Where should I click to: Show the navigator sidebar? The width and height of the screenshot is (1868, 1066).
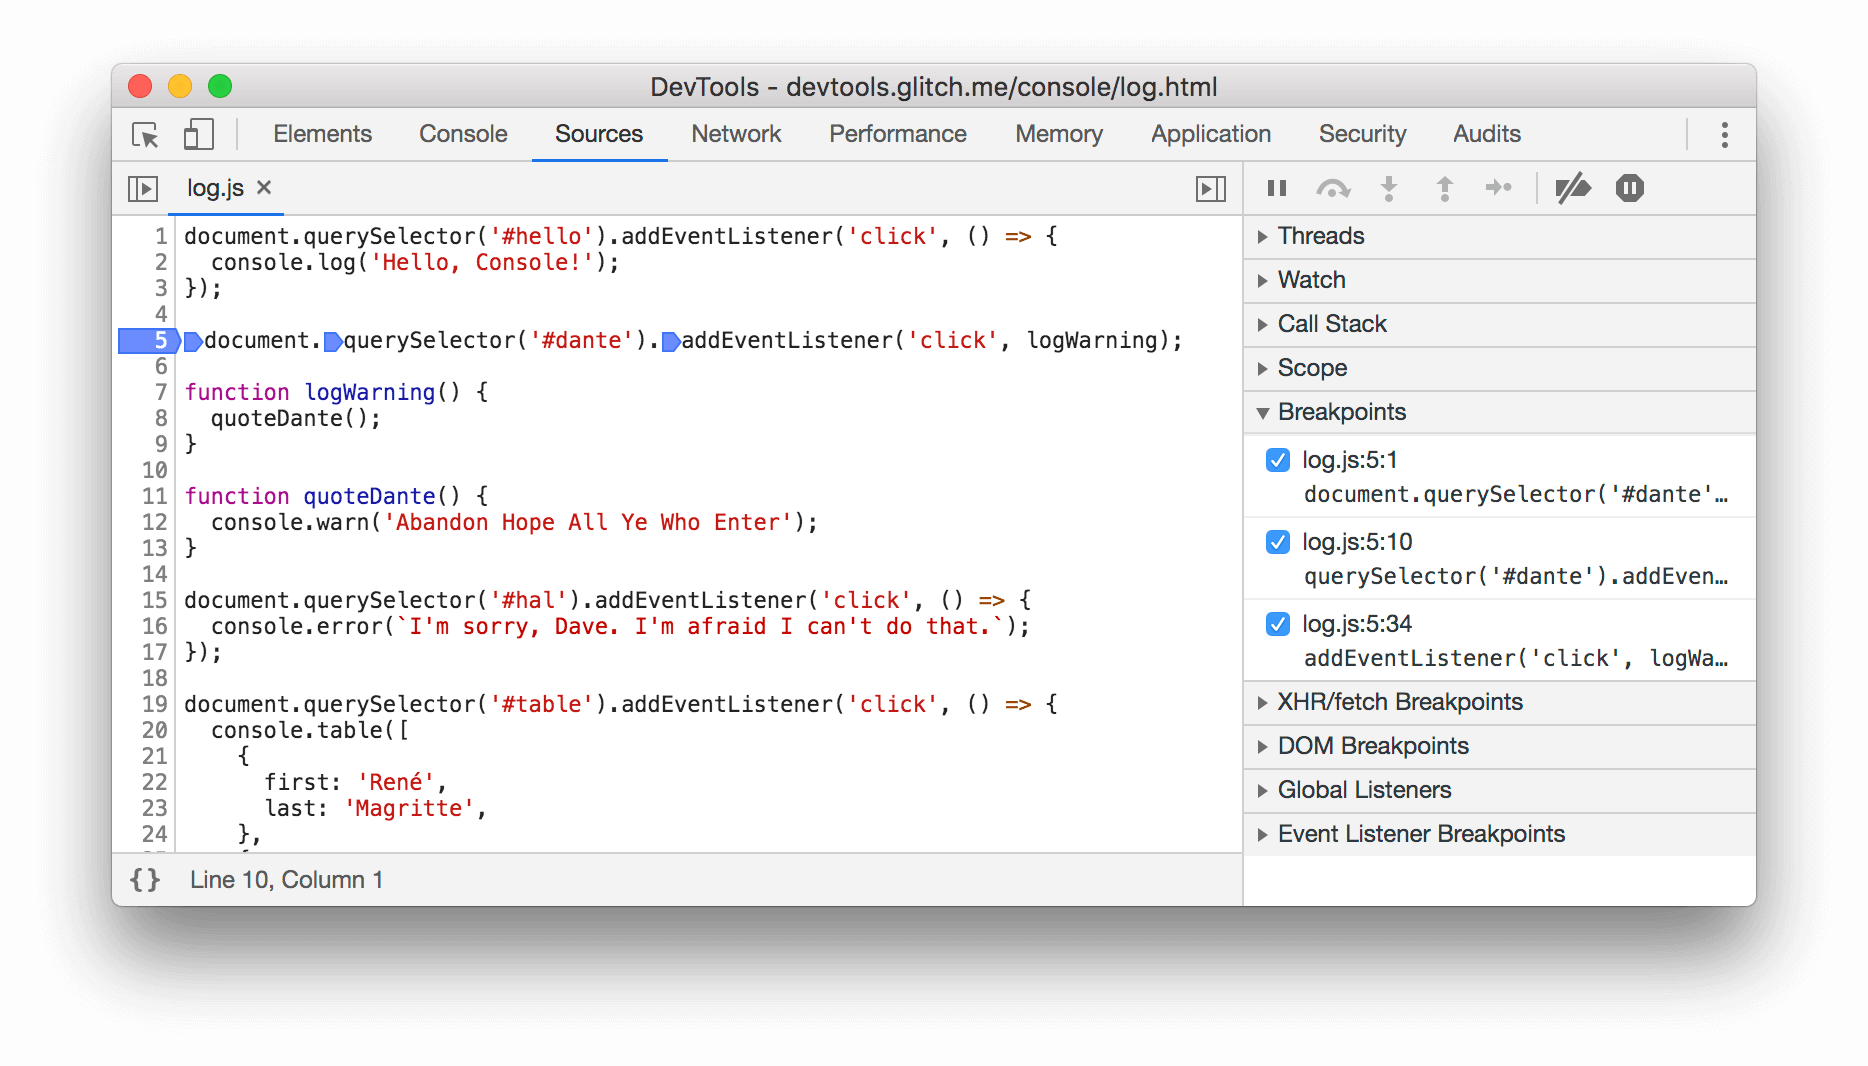pyautogui.click(x=143, y=188)
